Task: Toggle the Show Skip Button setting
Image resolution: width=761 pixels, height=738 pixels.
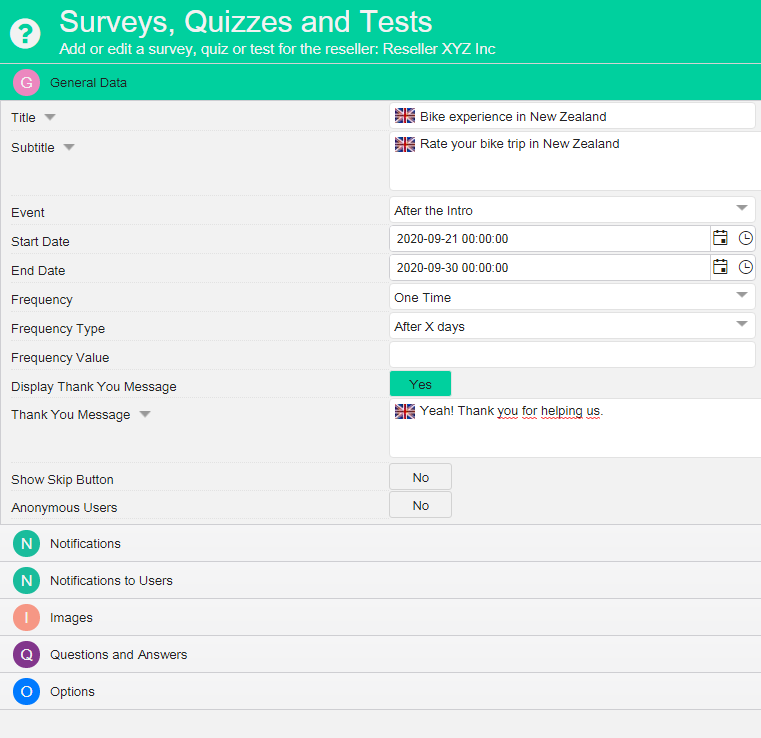Action: tap(420, 477)
